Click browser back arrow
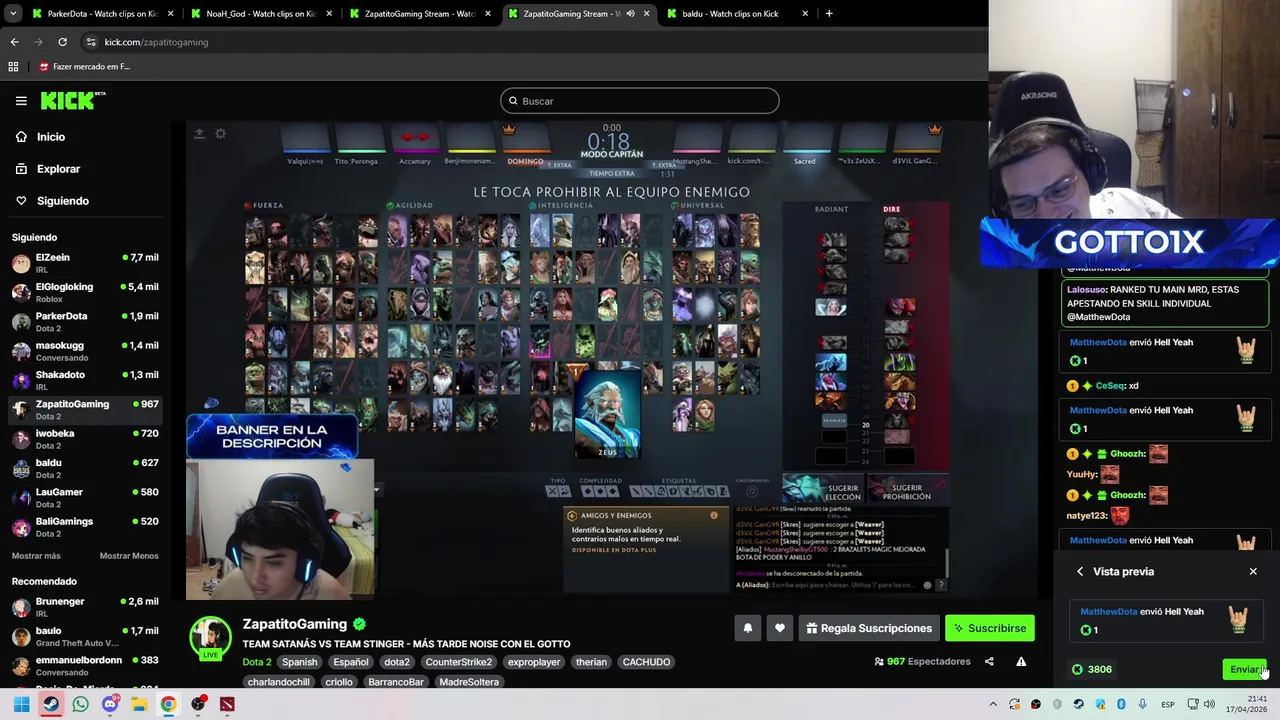The image size is (1280, 720). point(14,42)
